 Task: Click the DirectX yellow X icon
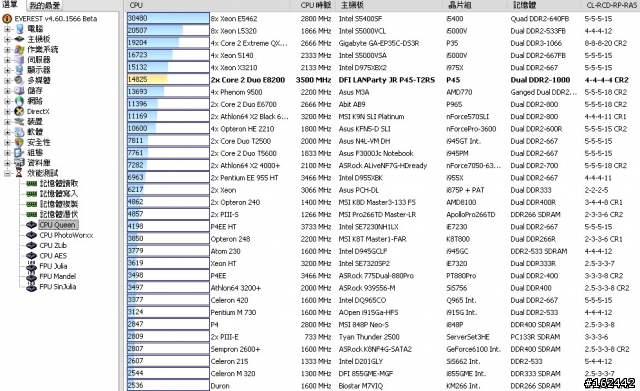pos(19,111)
